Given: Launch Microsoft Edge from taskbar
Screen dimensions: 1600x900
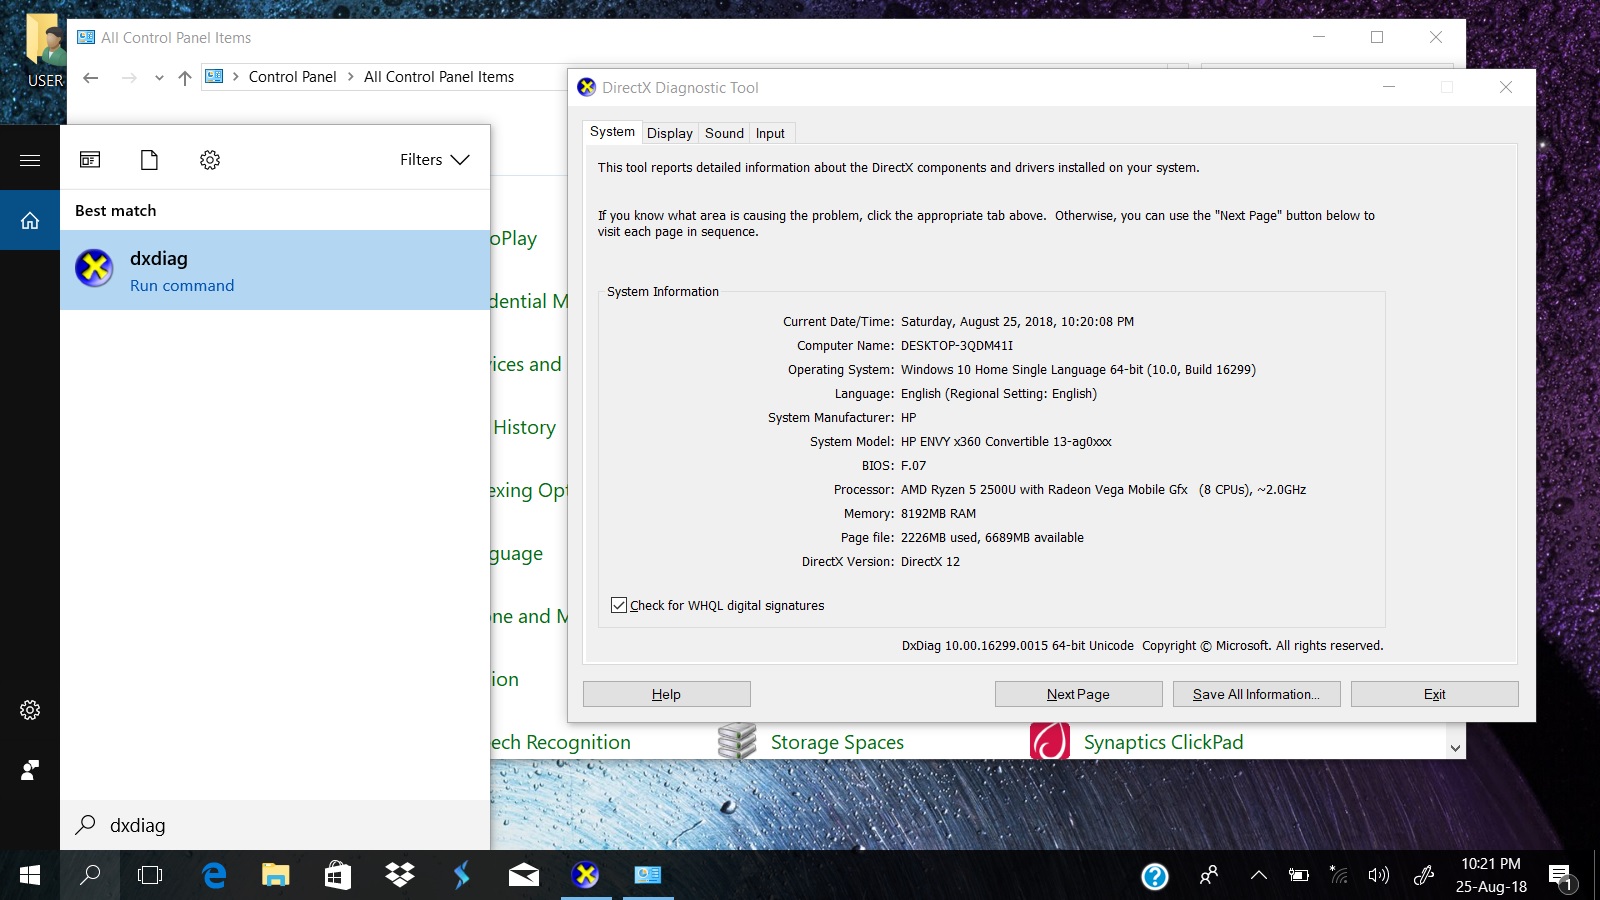Looking at the screenshot, I should 214,875.
